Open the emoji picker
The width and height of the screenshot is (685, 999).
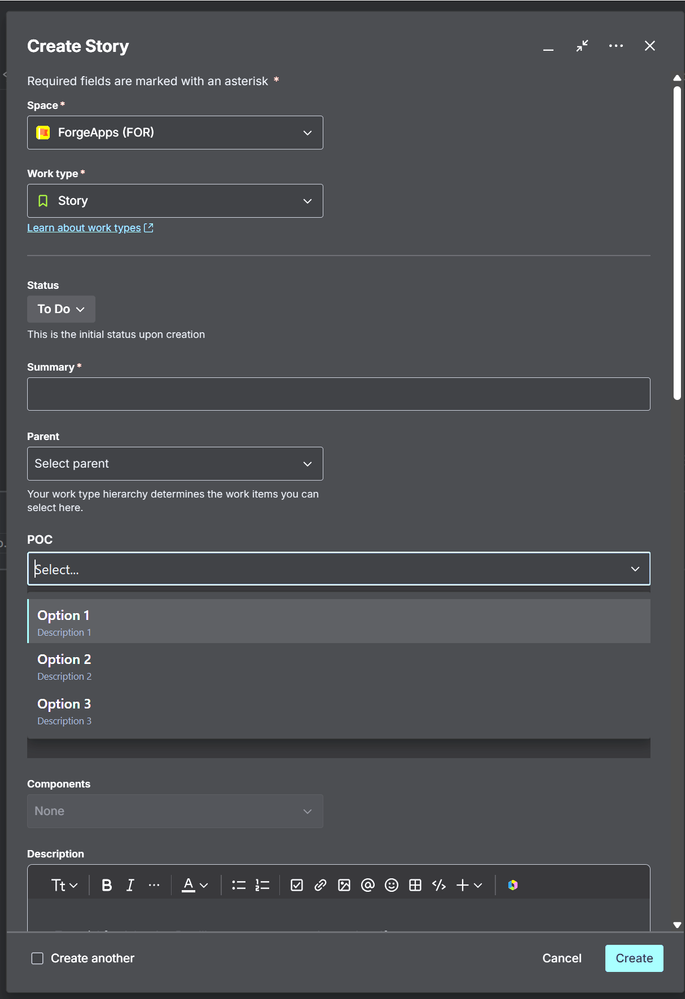pos(391,885)
